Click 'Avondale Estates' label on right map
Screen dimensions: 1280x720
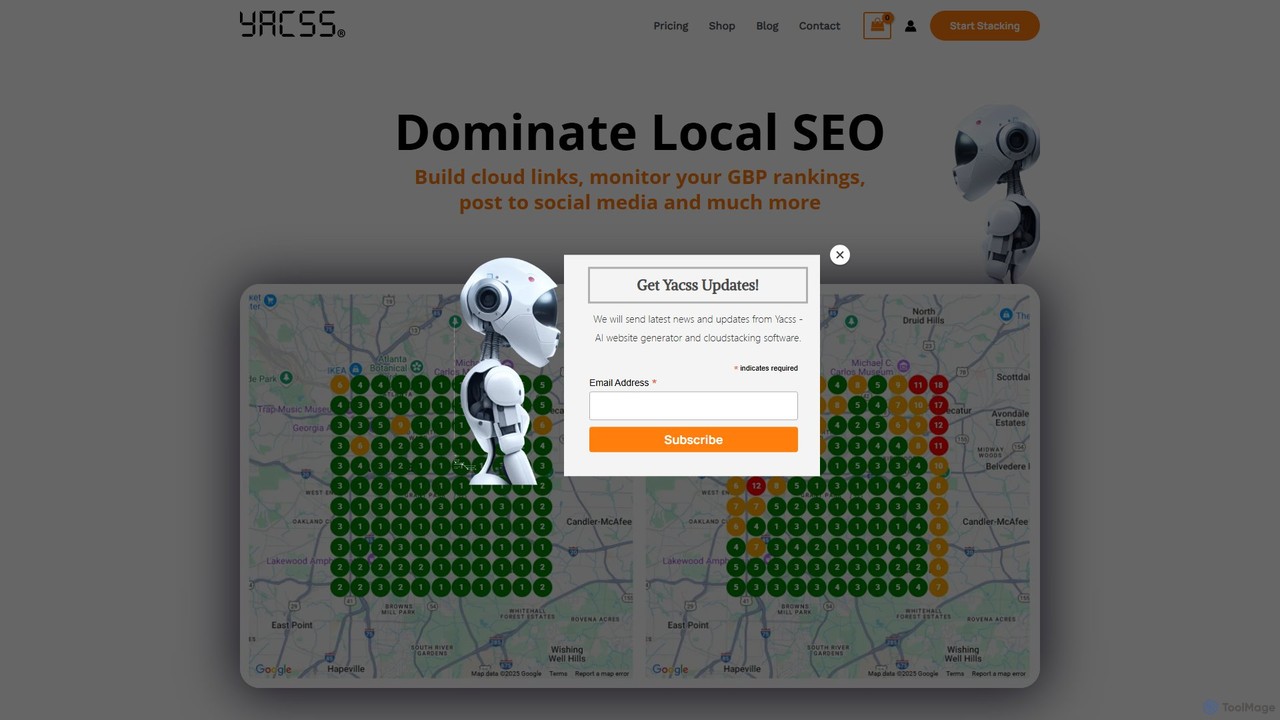click(1010, 418)
